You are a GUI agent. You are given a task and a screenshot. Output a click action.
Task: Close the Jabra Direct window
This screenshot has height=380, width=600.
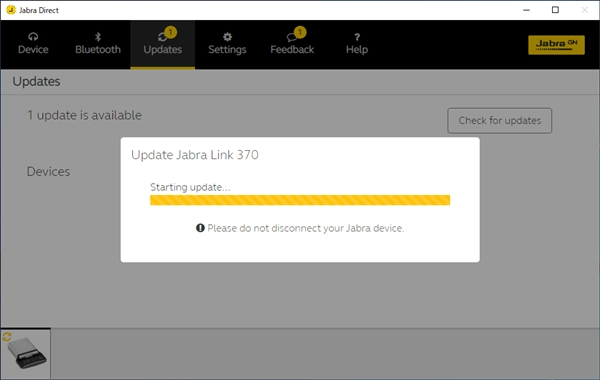(584, 10)
